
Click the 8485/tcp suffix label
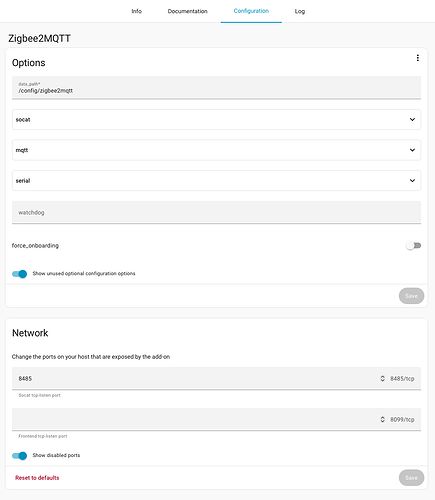point(402,378)
